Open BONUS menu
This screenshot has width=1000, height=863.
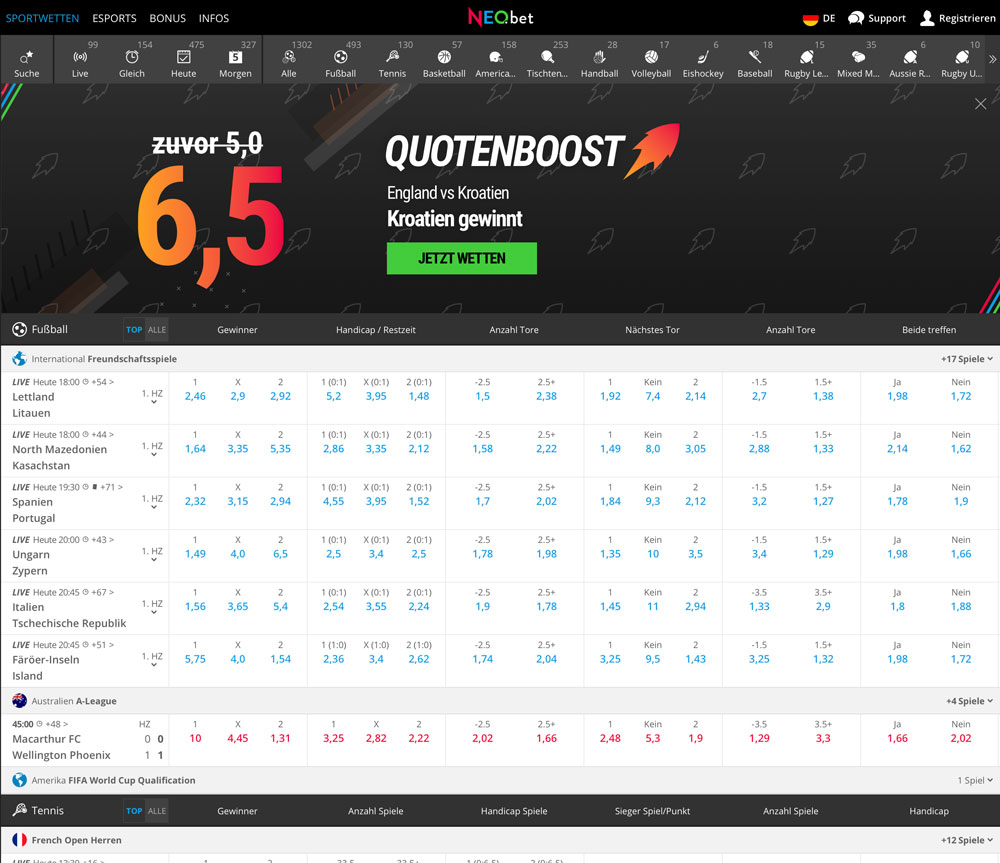coord(168,18)
